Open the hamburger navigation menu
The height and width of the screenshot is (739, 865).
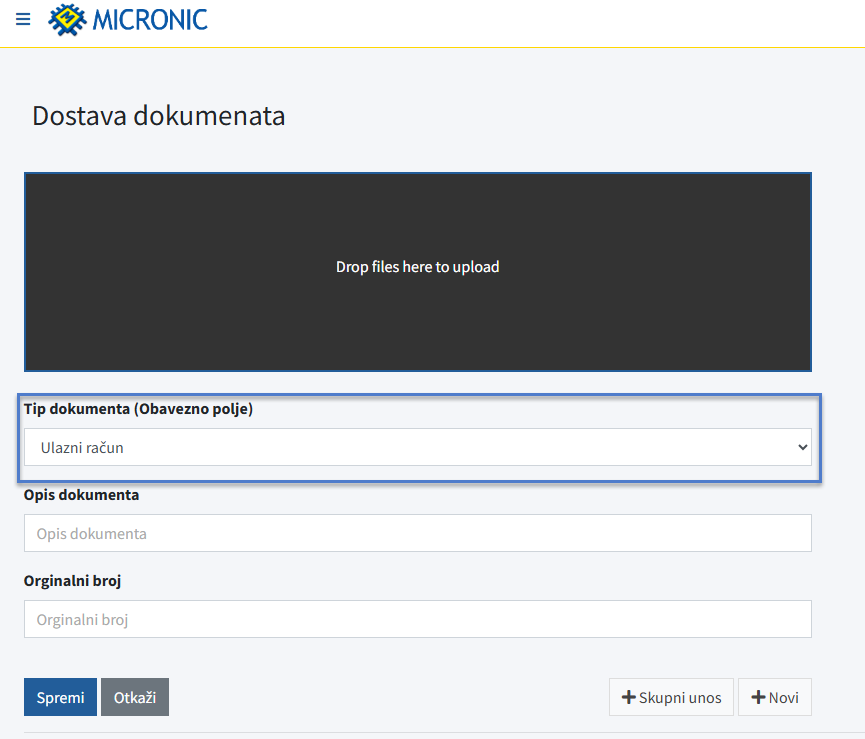point(23,19)
